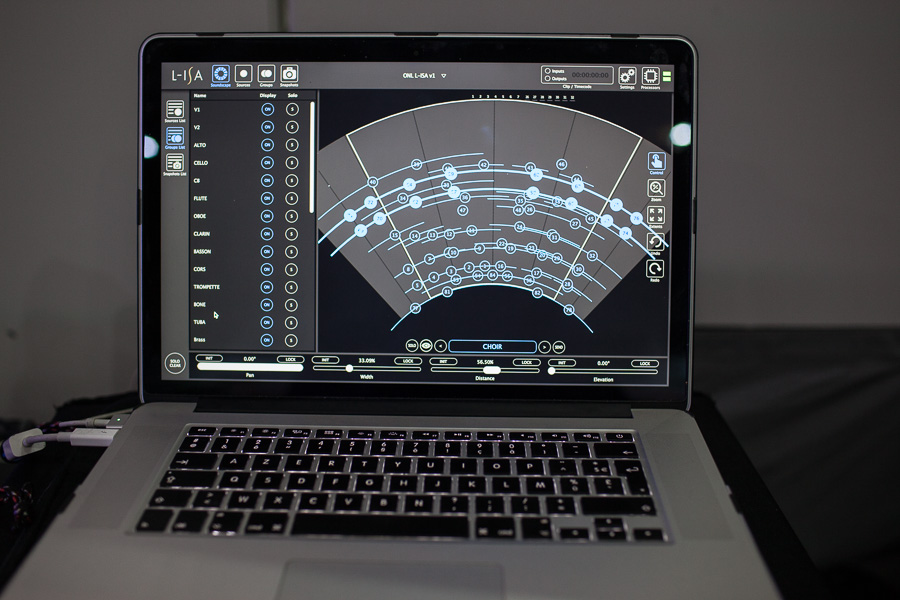Click the green status indicator top right
This screenshot has width=900, height=600.
tap(667, 76)
